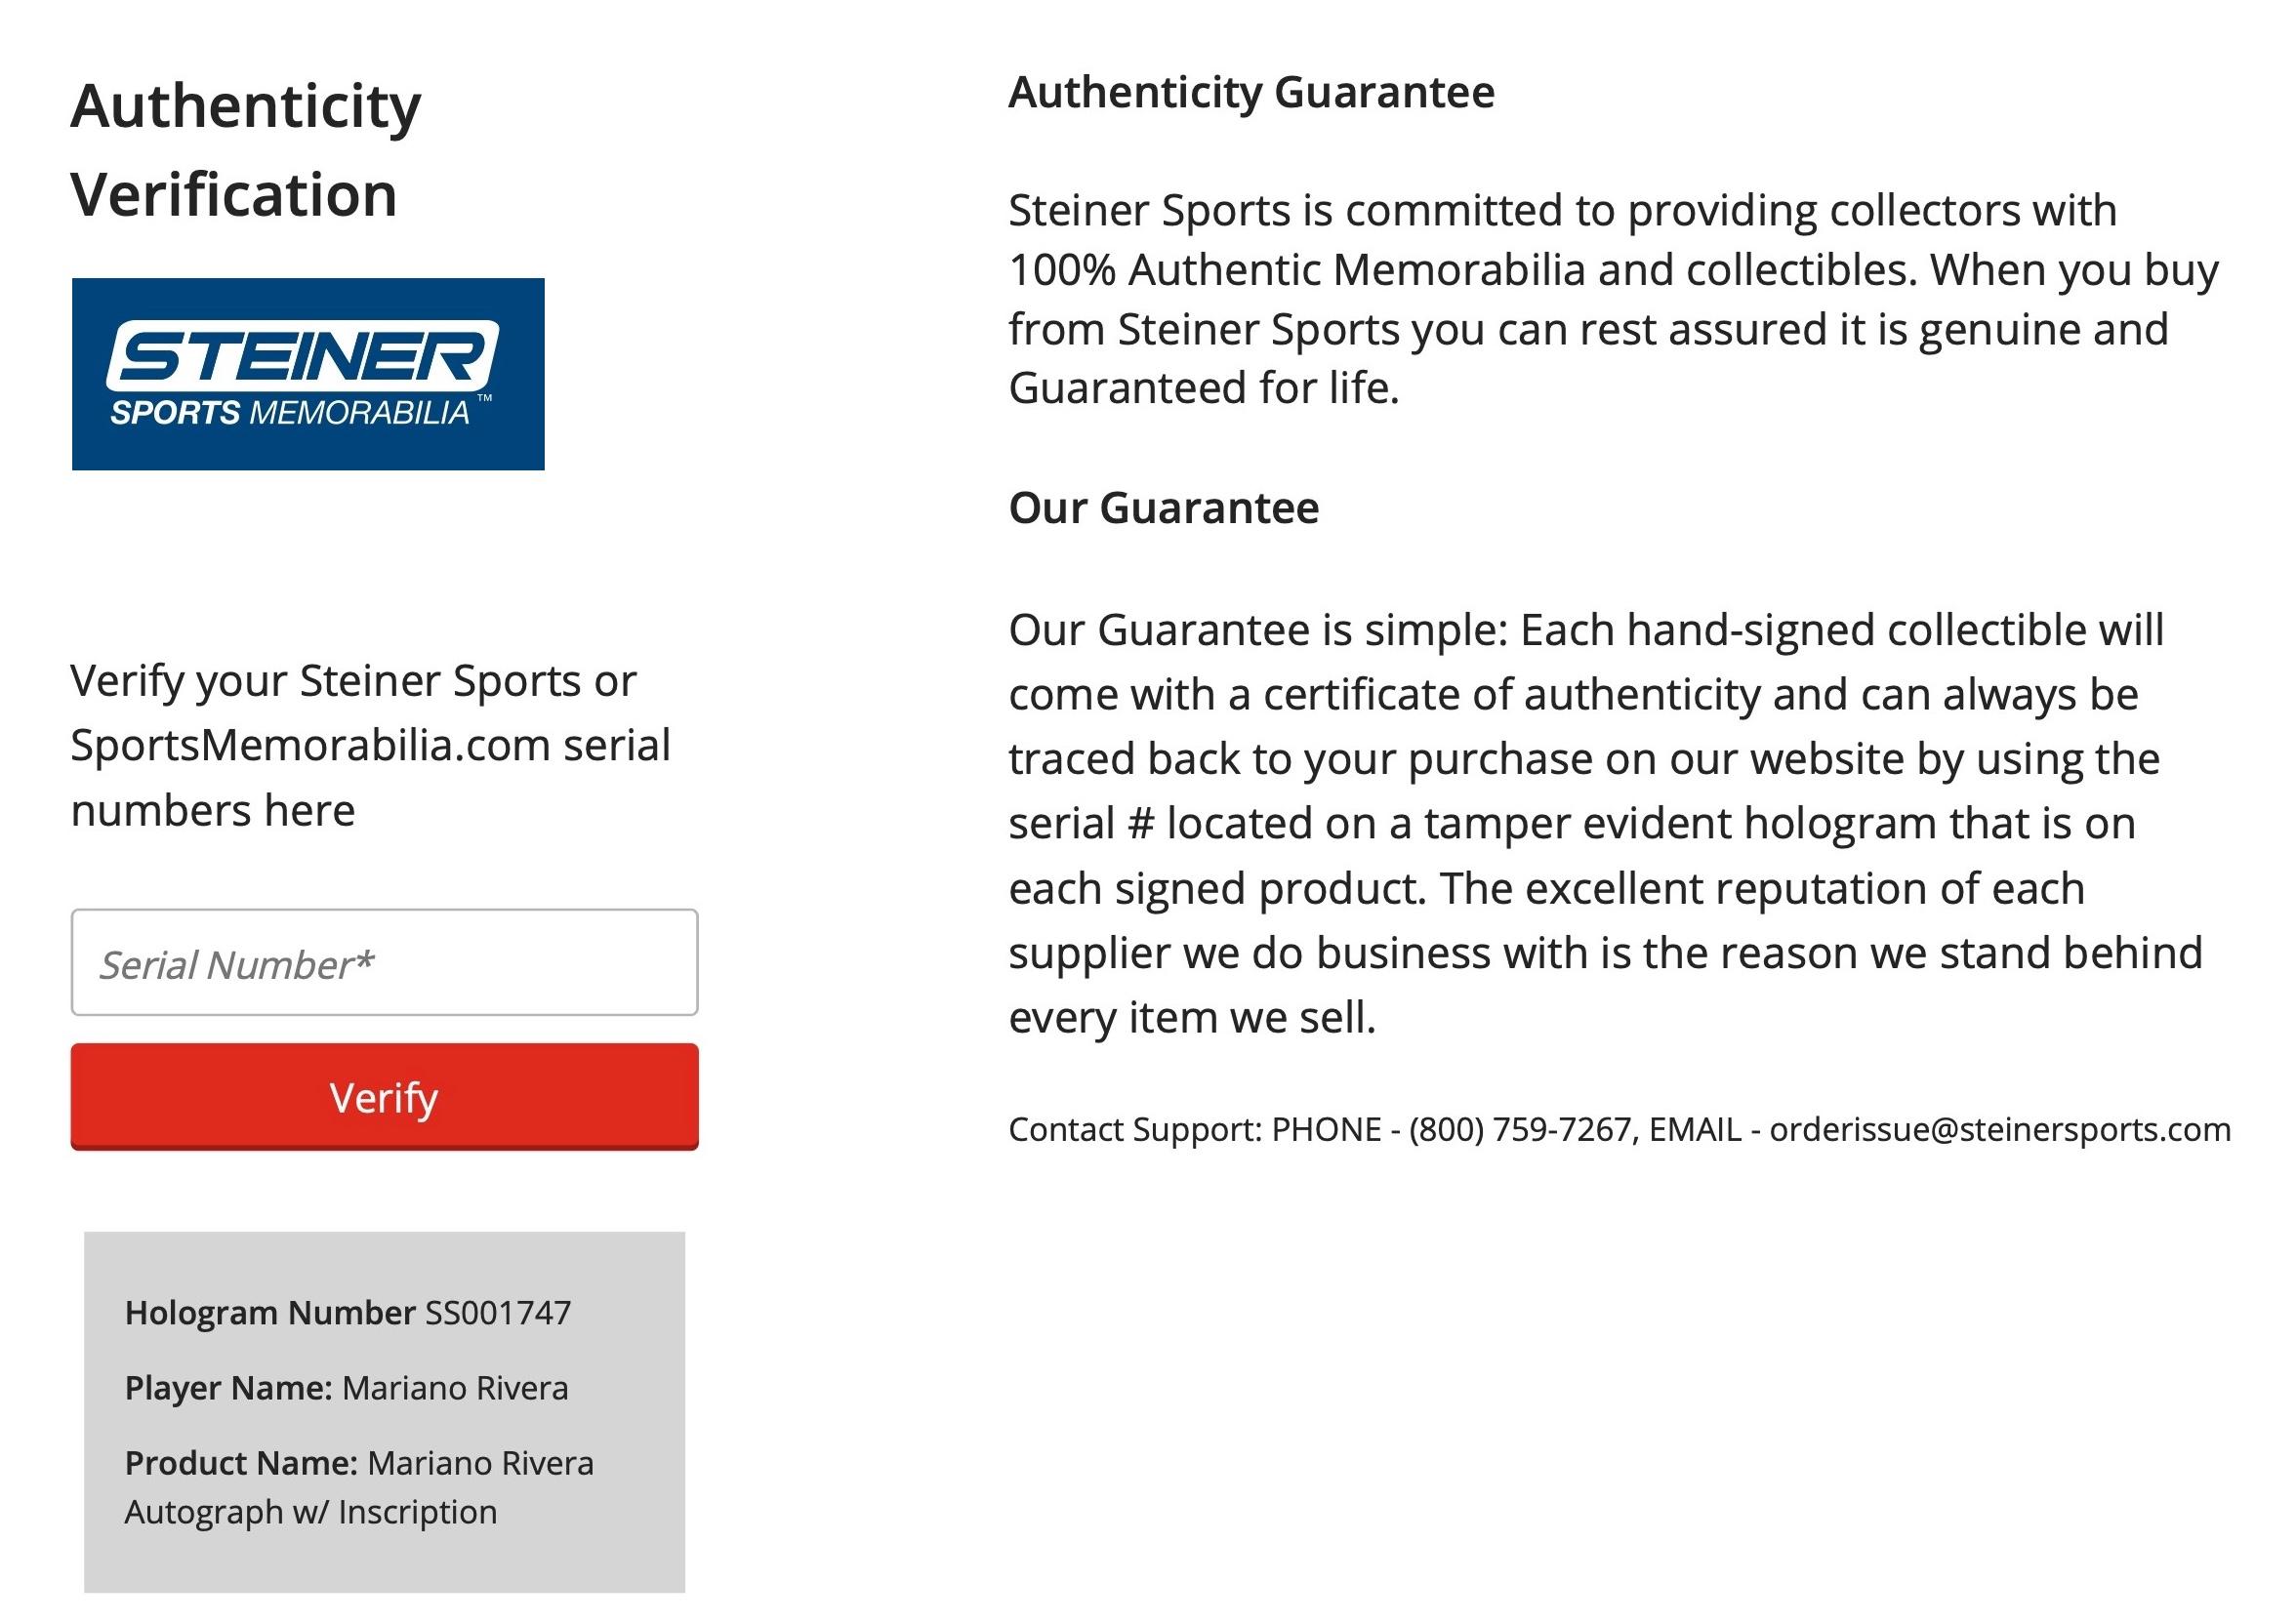The image size is (2296, 1624).
Task: Focus the Serial Number input field
Action: tap(384, 963)
